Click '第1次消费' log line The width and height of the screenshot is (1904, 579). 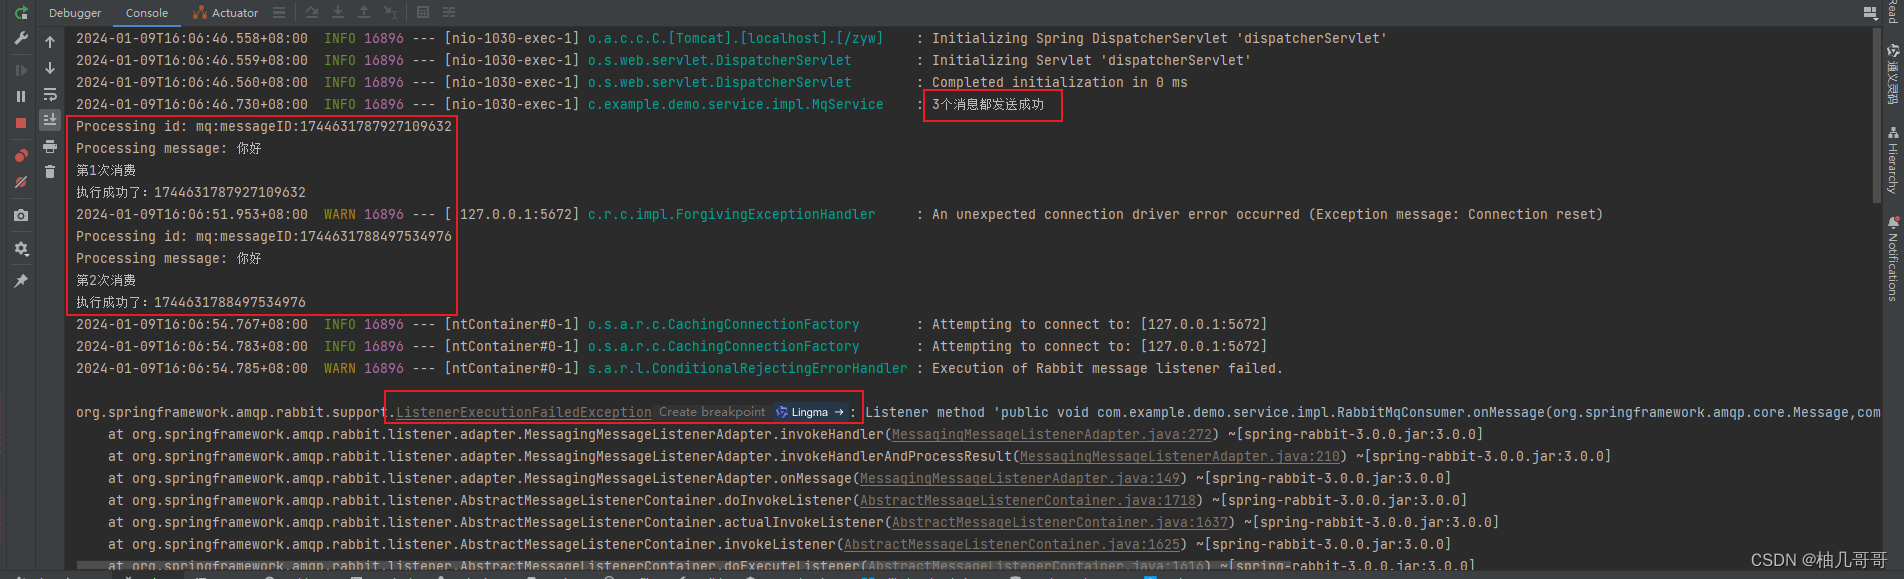pyautogui.click(x=106, y=170)
